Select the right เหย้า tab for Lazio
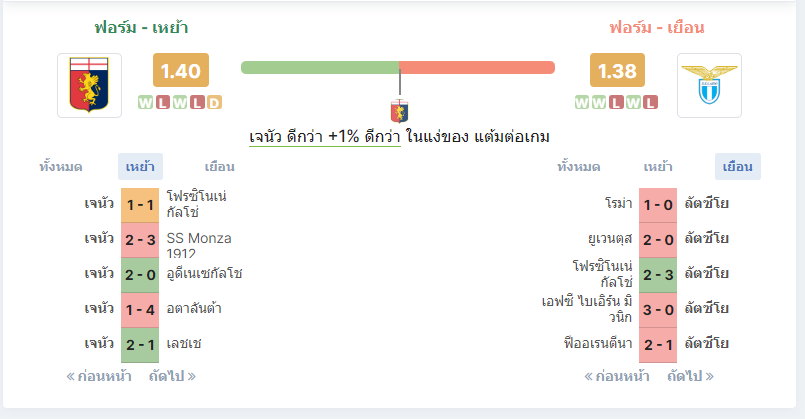 click(x=658, y=167)
